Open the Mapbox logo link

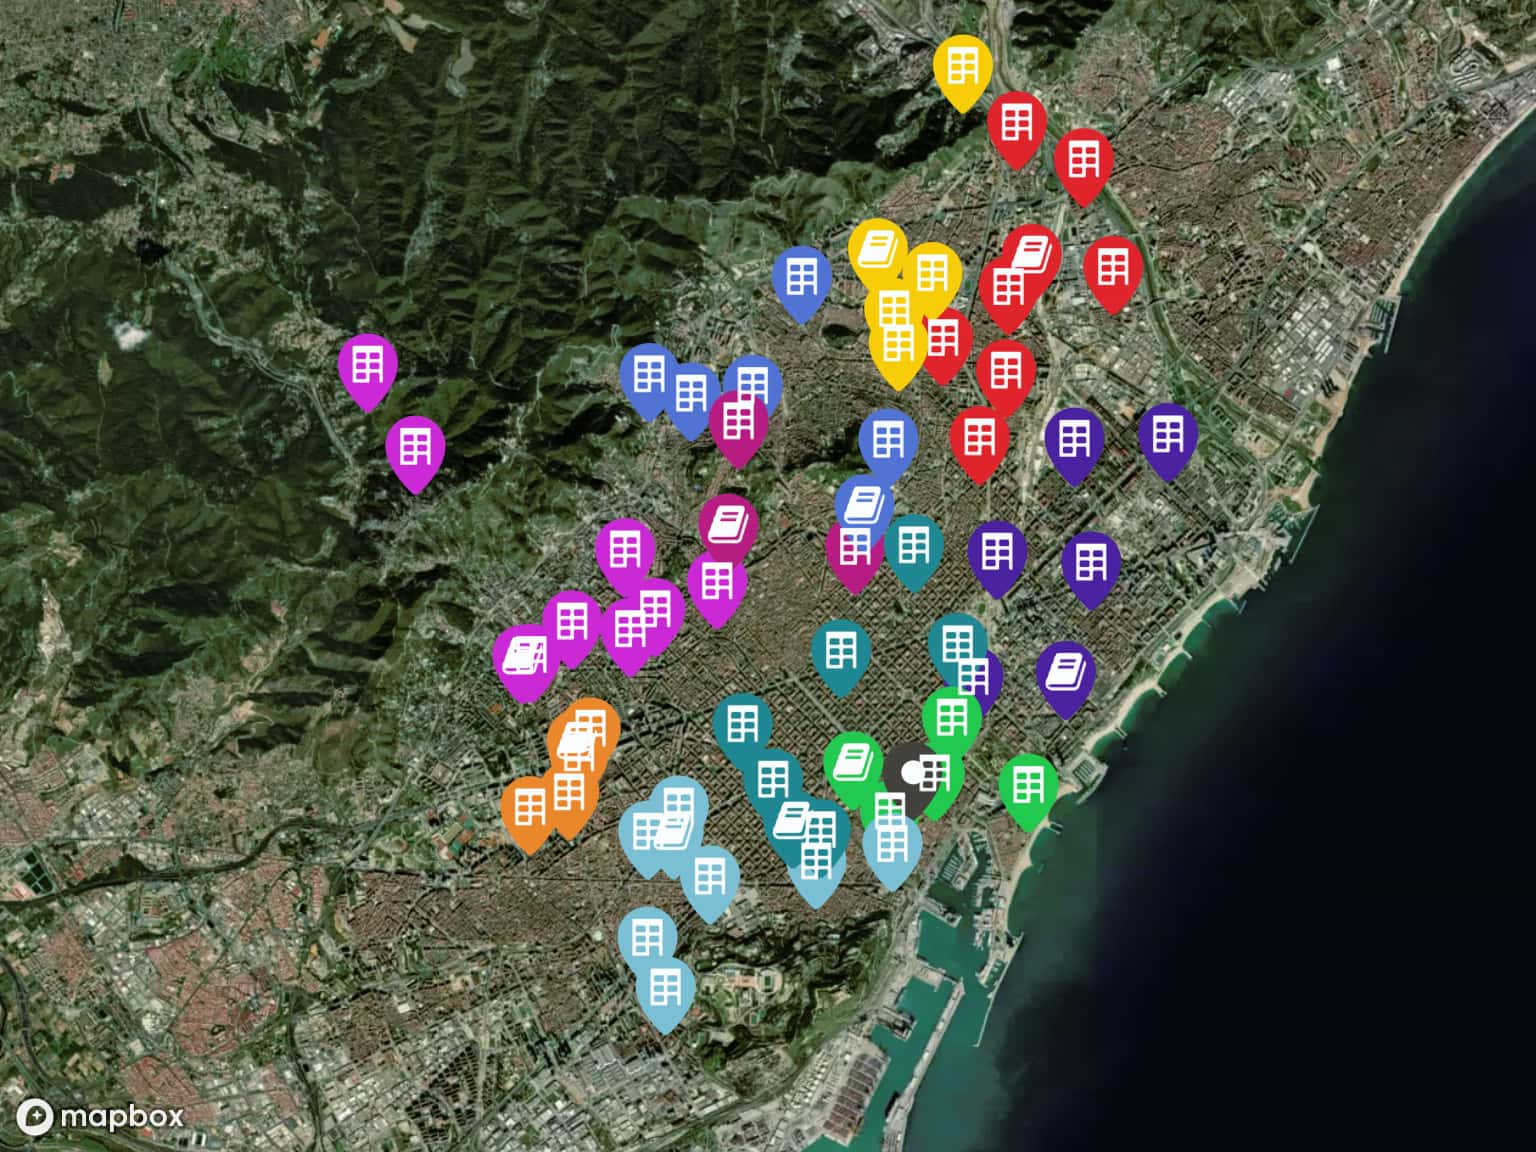click(x=101, y=1116)
